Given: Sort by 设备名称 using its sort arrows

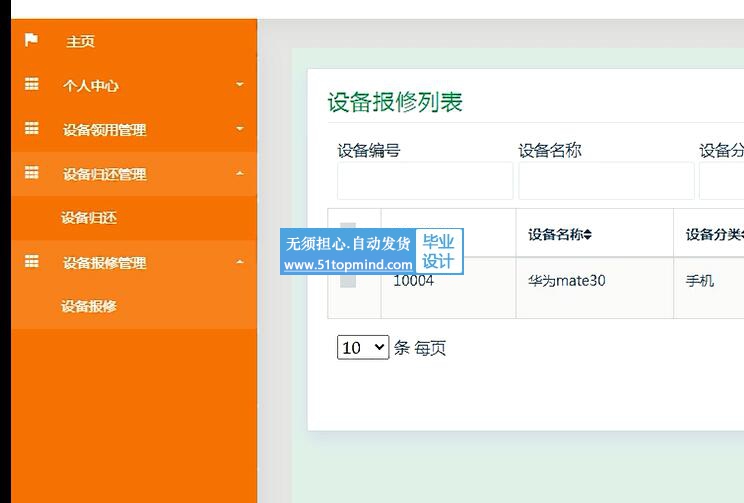Looking at the screenshot, I should (x=588, y=235).
